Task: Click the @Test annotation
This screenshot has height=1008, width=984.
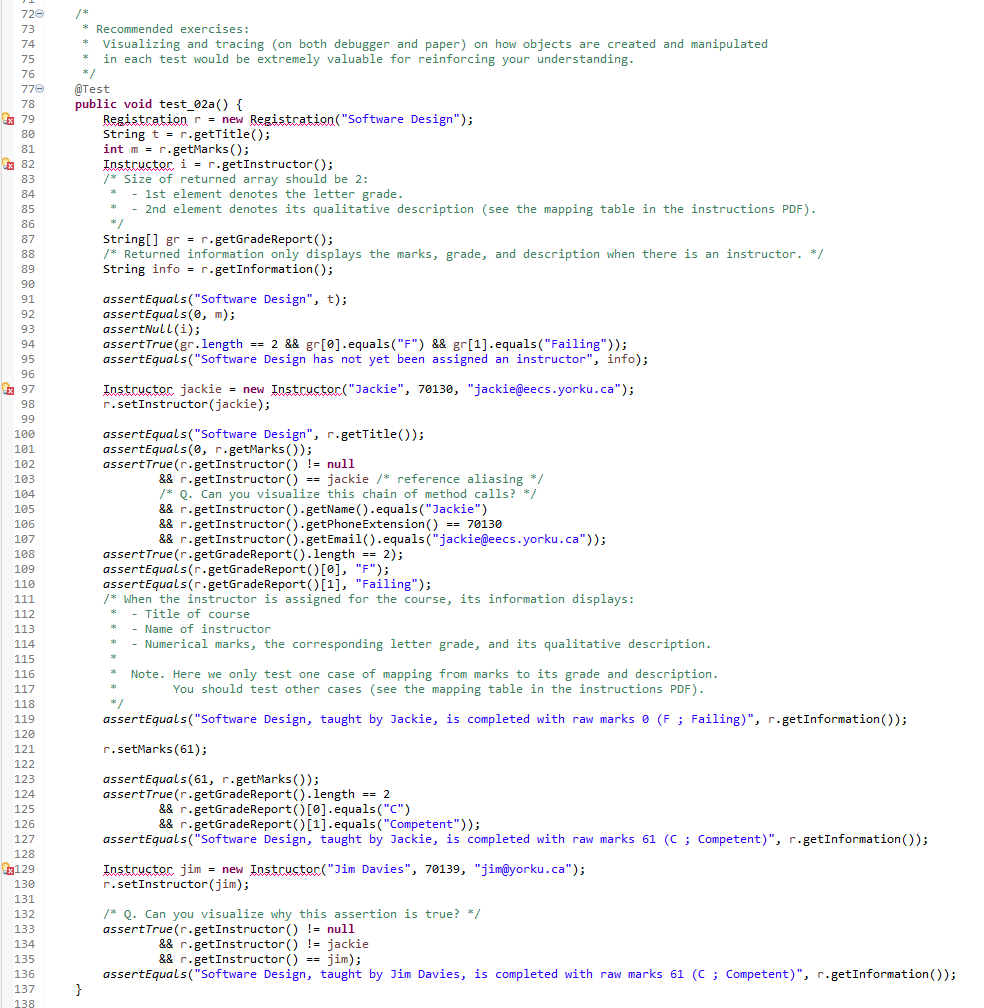Action: 92,88
